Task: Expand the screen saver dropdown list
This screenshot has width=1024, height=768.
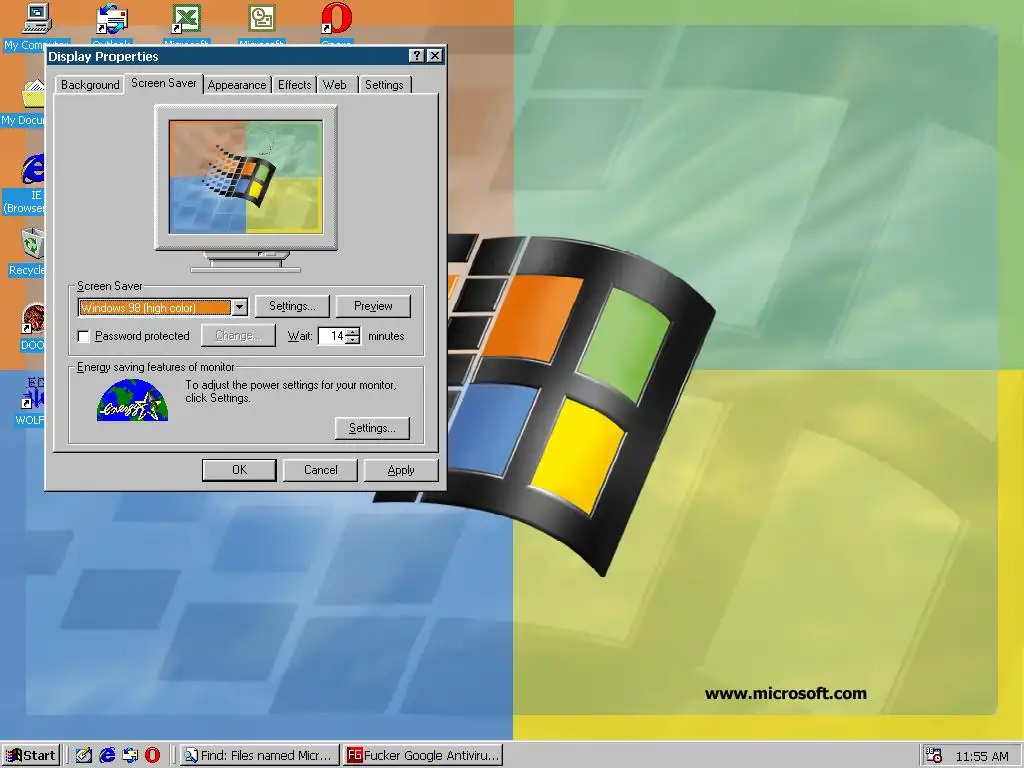Action: [x=240, y=307]
